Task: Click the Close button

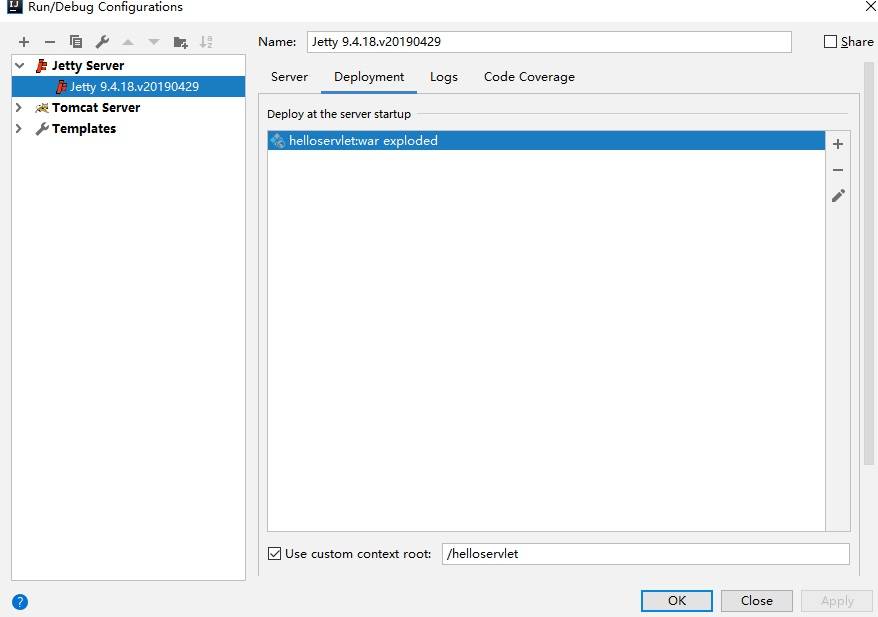Action: tap(756, 601)
